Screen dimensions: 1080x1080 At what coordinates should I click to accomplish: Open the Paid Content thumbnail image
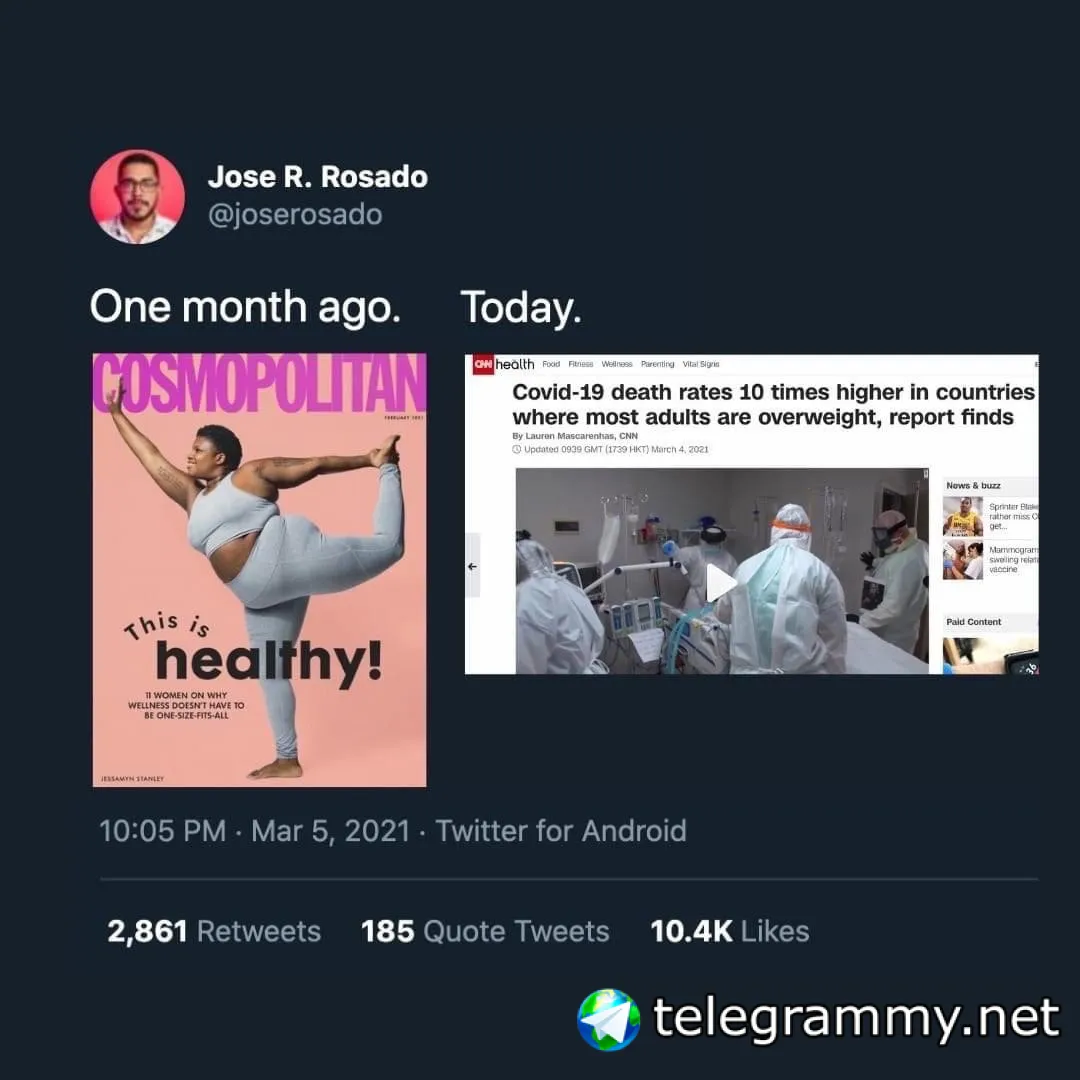click(x=990, y=656)
